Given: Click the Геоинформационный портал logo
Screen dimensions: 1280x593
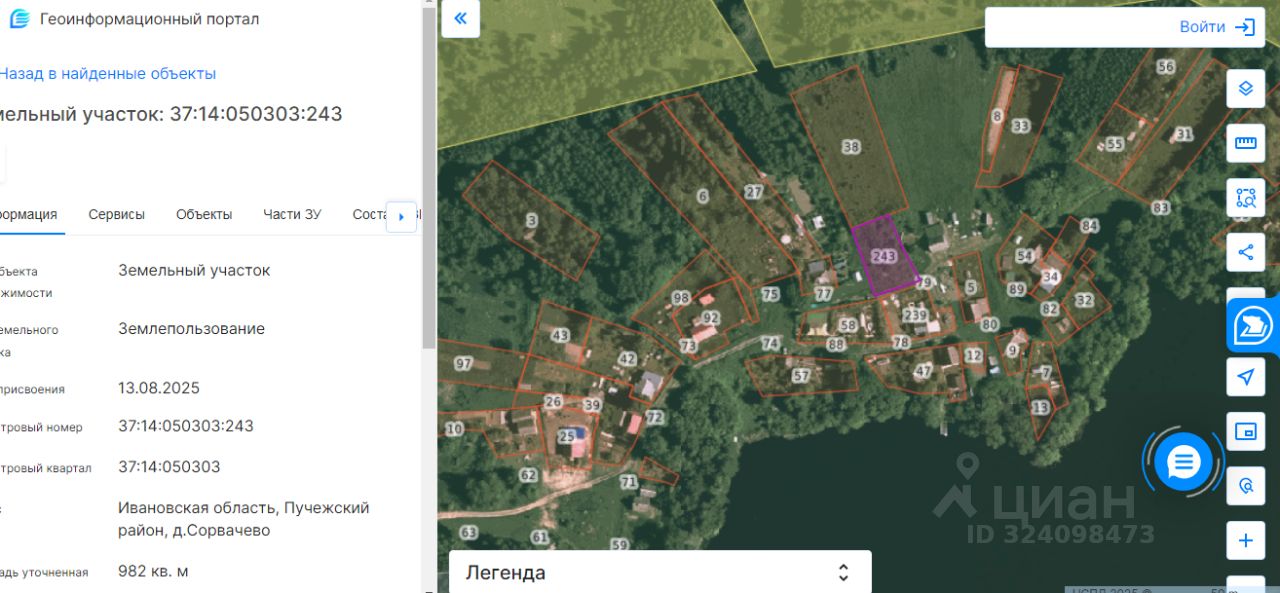Looking at the screenshot, I should (19, 19).
